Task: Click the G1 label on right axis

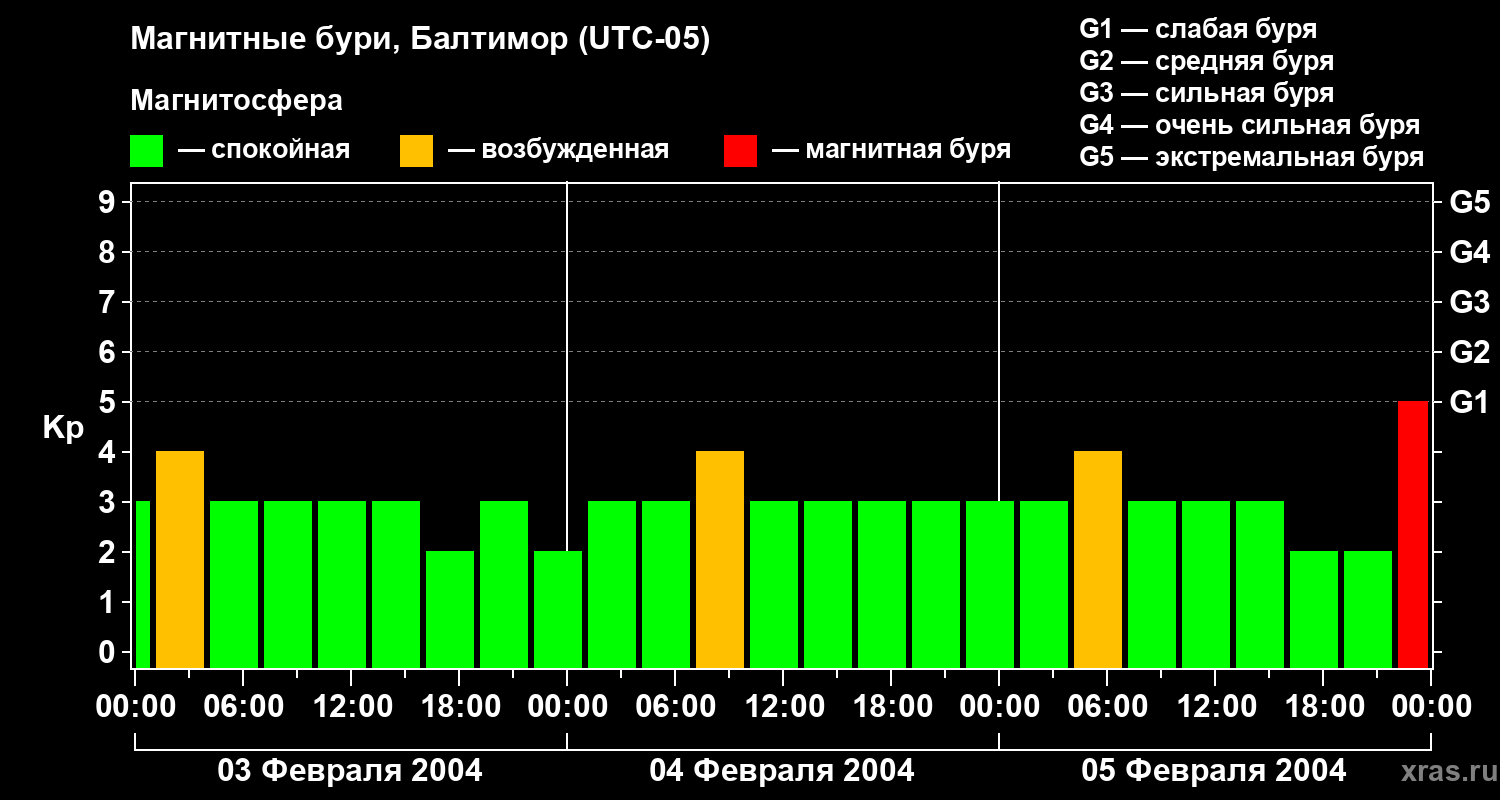Action: 1469,403
